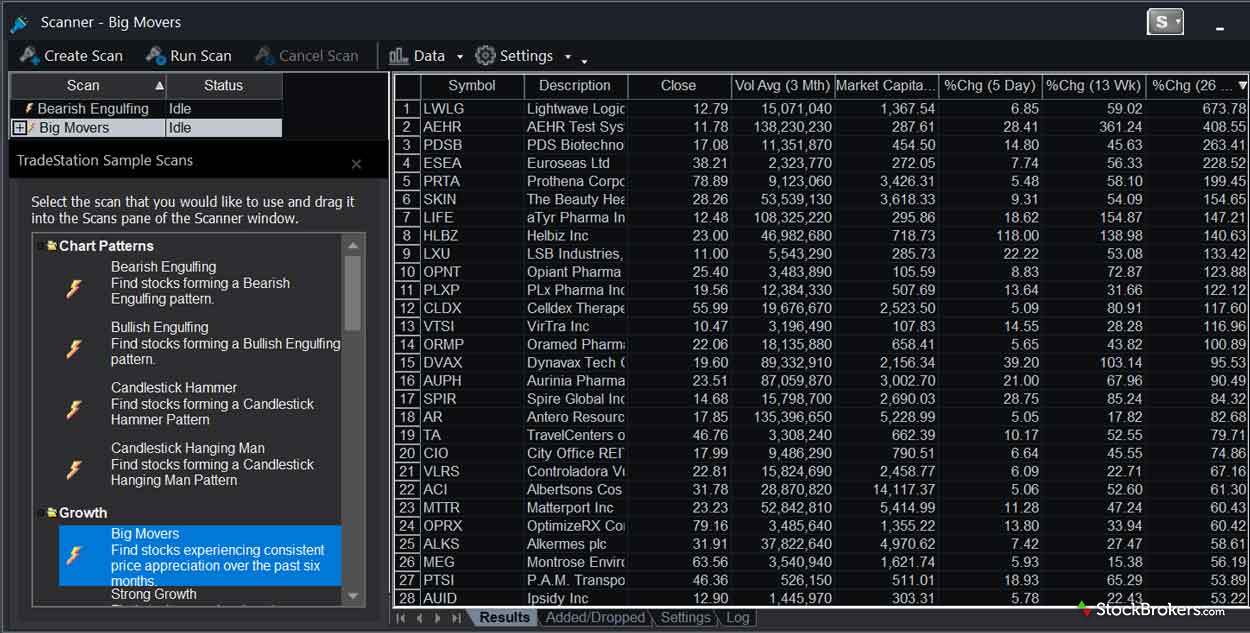The width and height of the screenshot is (1250, 633).
Task: Open the Data dropdown arrow
Action: coord(460,57)
